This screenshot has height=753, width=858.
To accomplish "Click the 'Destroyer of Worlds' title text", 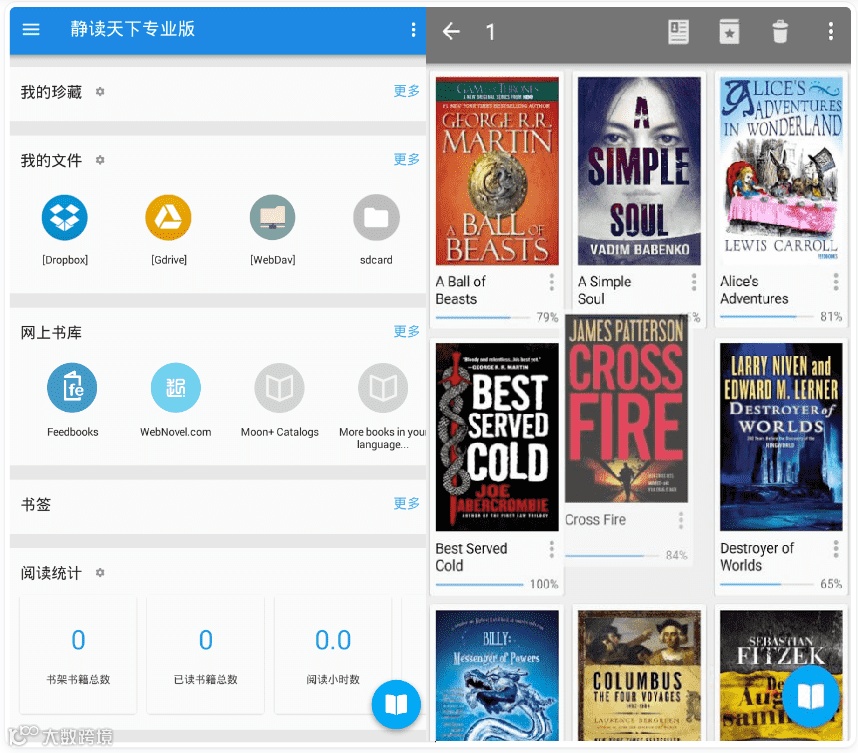I will pos(757,557).
